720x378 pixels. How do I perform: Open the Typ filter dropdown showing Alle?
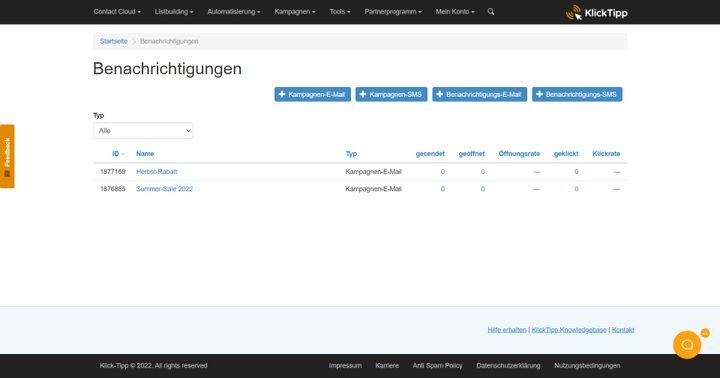pos(143,130)
